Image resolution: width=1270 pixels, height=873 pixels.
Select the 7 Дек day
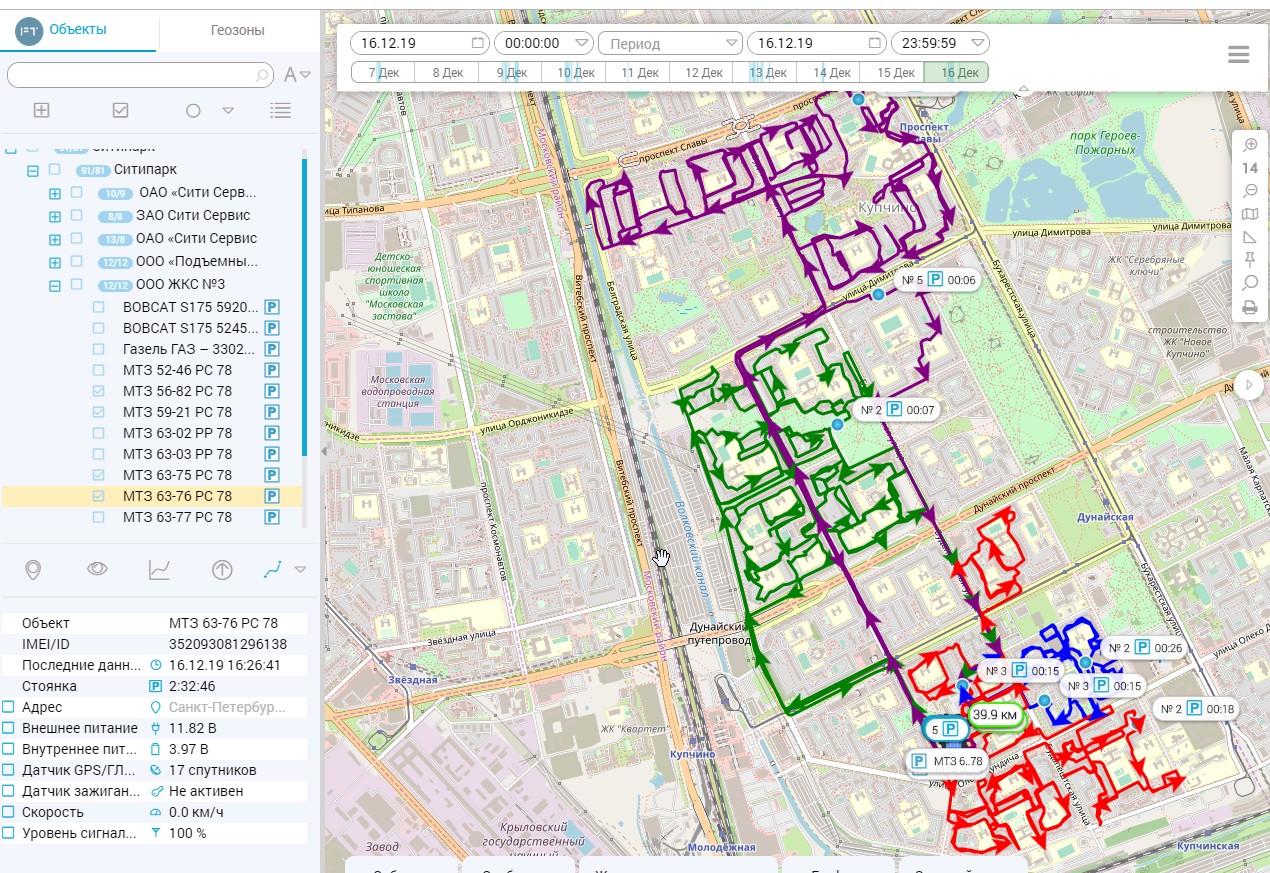pyautogui.click(x=386, y=72)
